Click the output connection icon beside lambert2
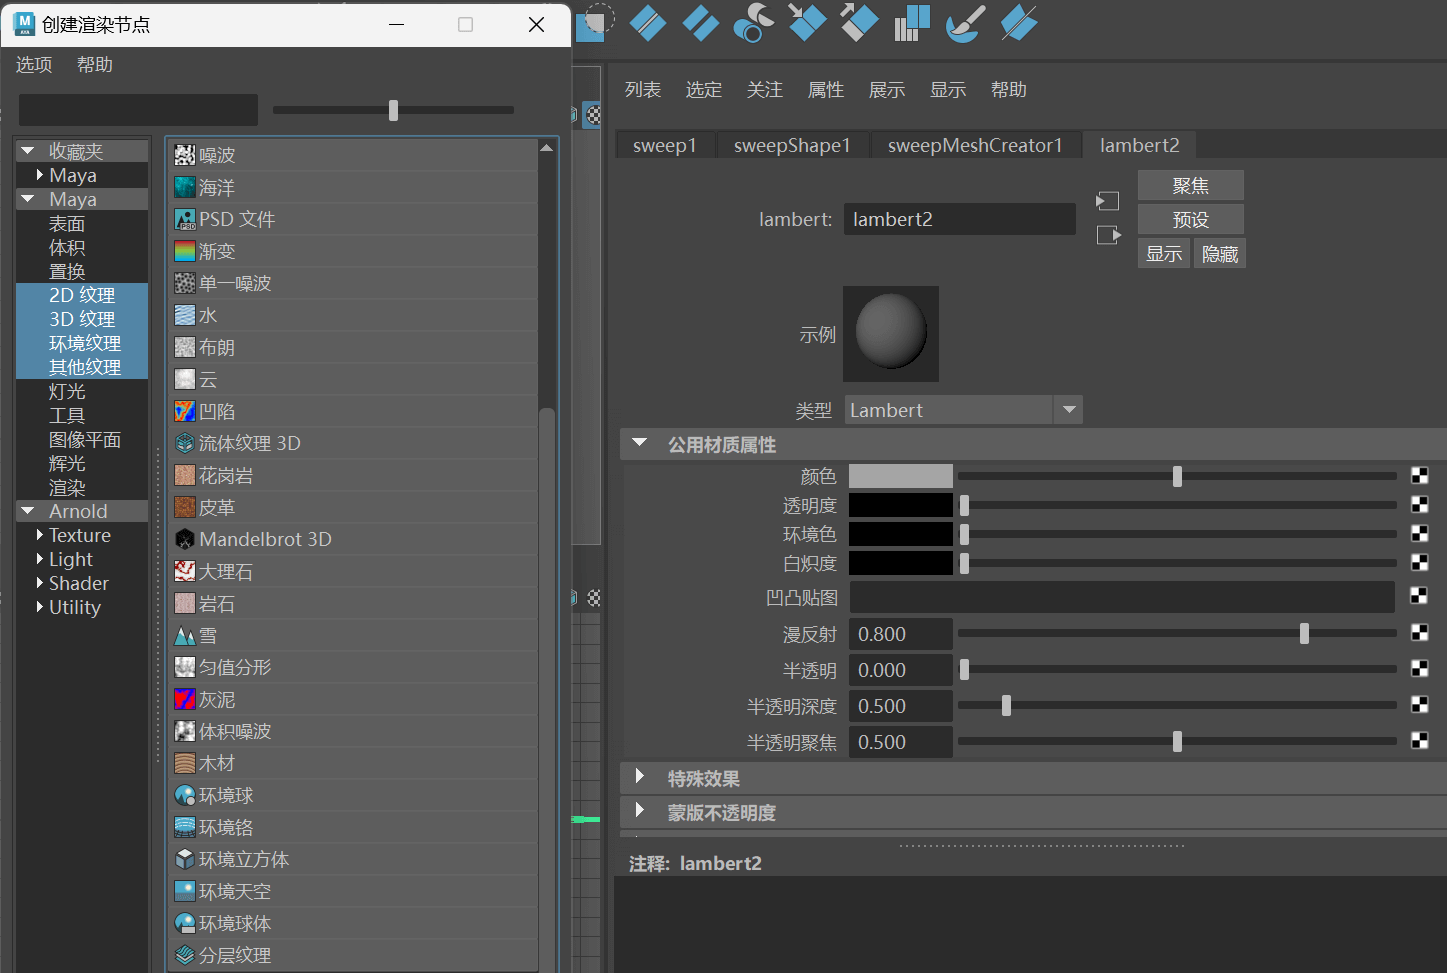The image size is (1447, 973). coord(1108,235)
